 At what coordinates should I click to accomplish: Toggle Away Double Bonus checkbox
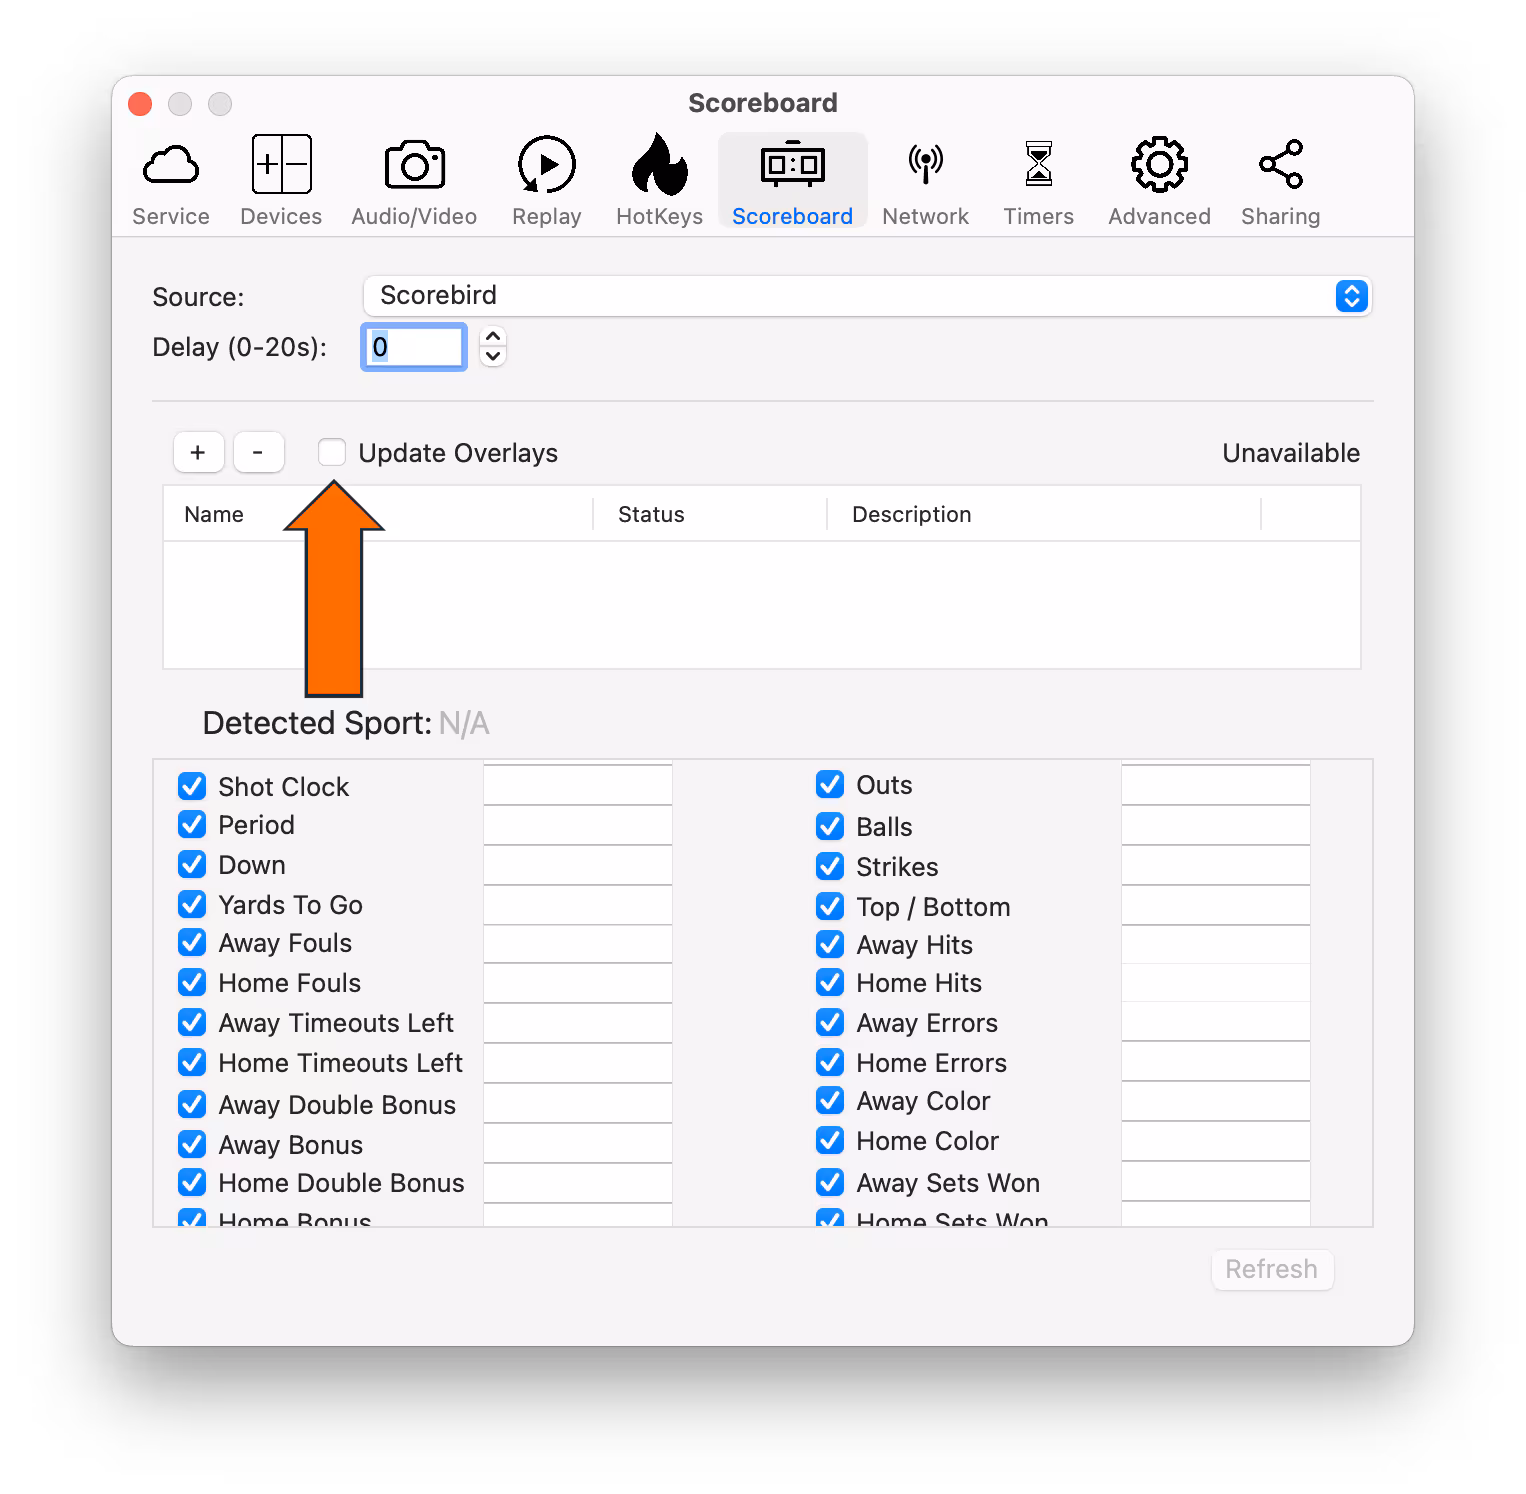(x=192, y=1104)
